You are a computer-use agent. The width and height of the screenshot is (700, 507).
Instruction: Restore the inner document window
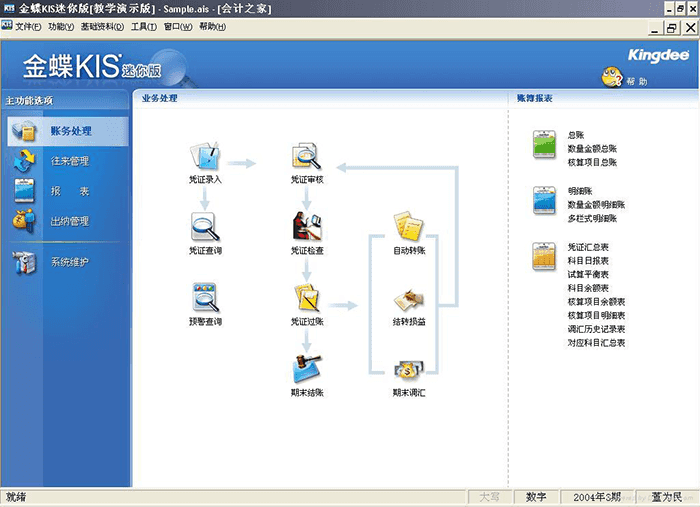[671, 28]
